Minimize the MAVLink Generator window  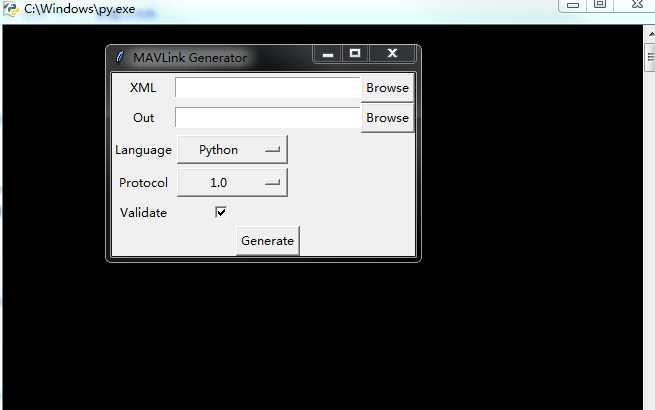tap(328, 53)
